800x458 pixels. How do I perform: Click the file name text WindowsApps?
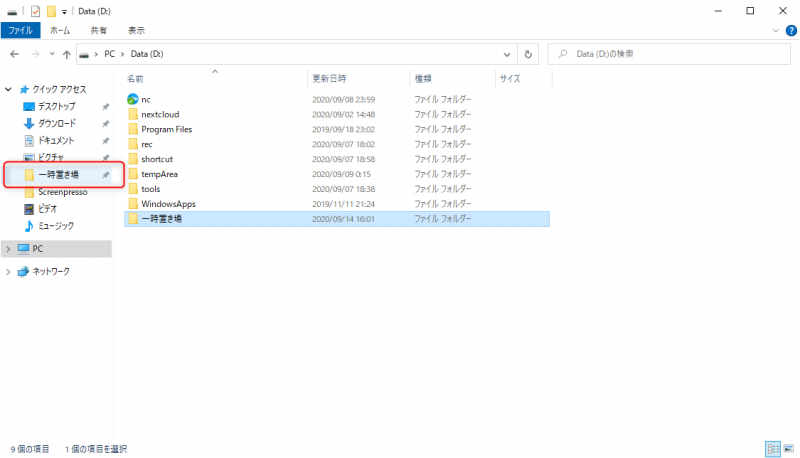tap(168, 204)
